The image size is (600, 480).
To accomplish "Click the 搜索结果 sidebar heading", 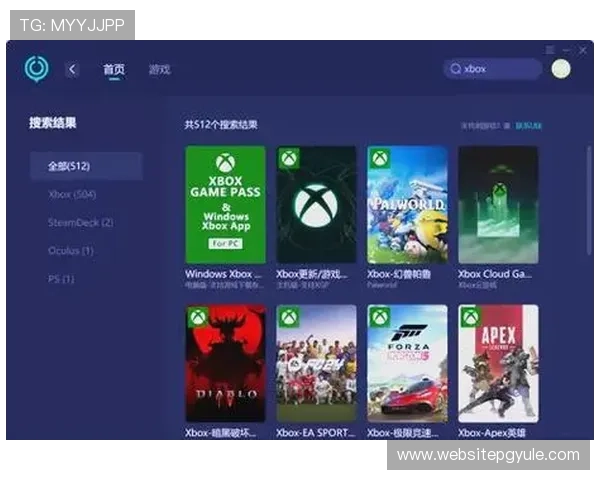I will pyautogui.click(x=53, y=123).
